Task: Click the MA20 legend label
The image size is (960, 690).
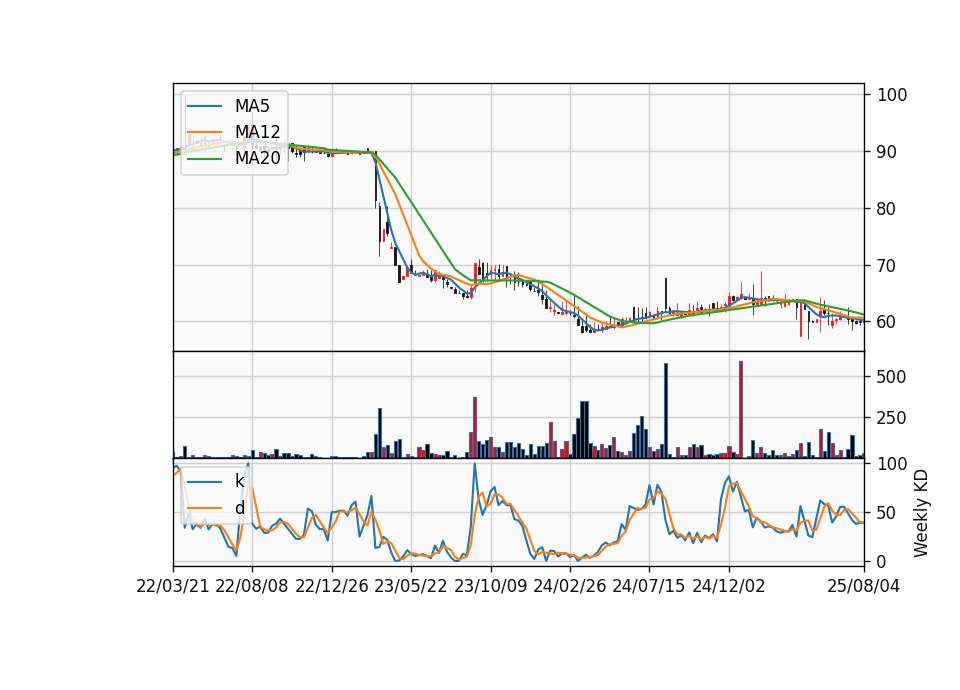Action: [257, 159]
